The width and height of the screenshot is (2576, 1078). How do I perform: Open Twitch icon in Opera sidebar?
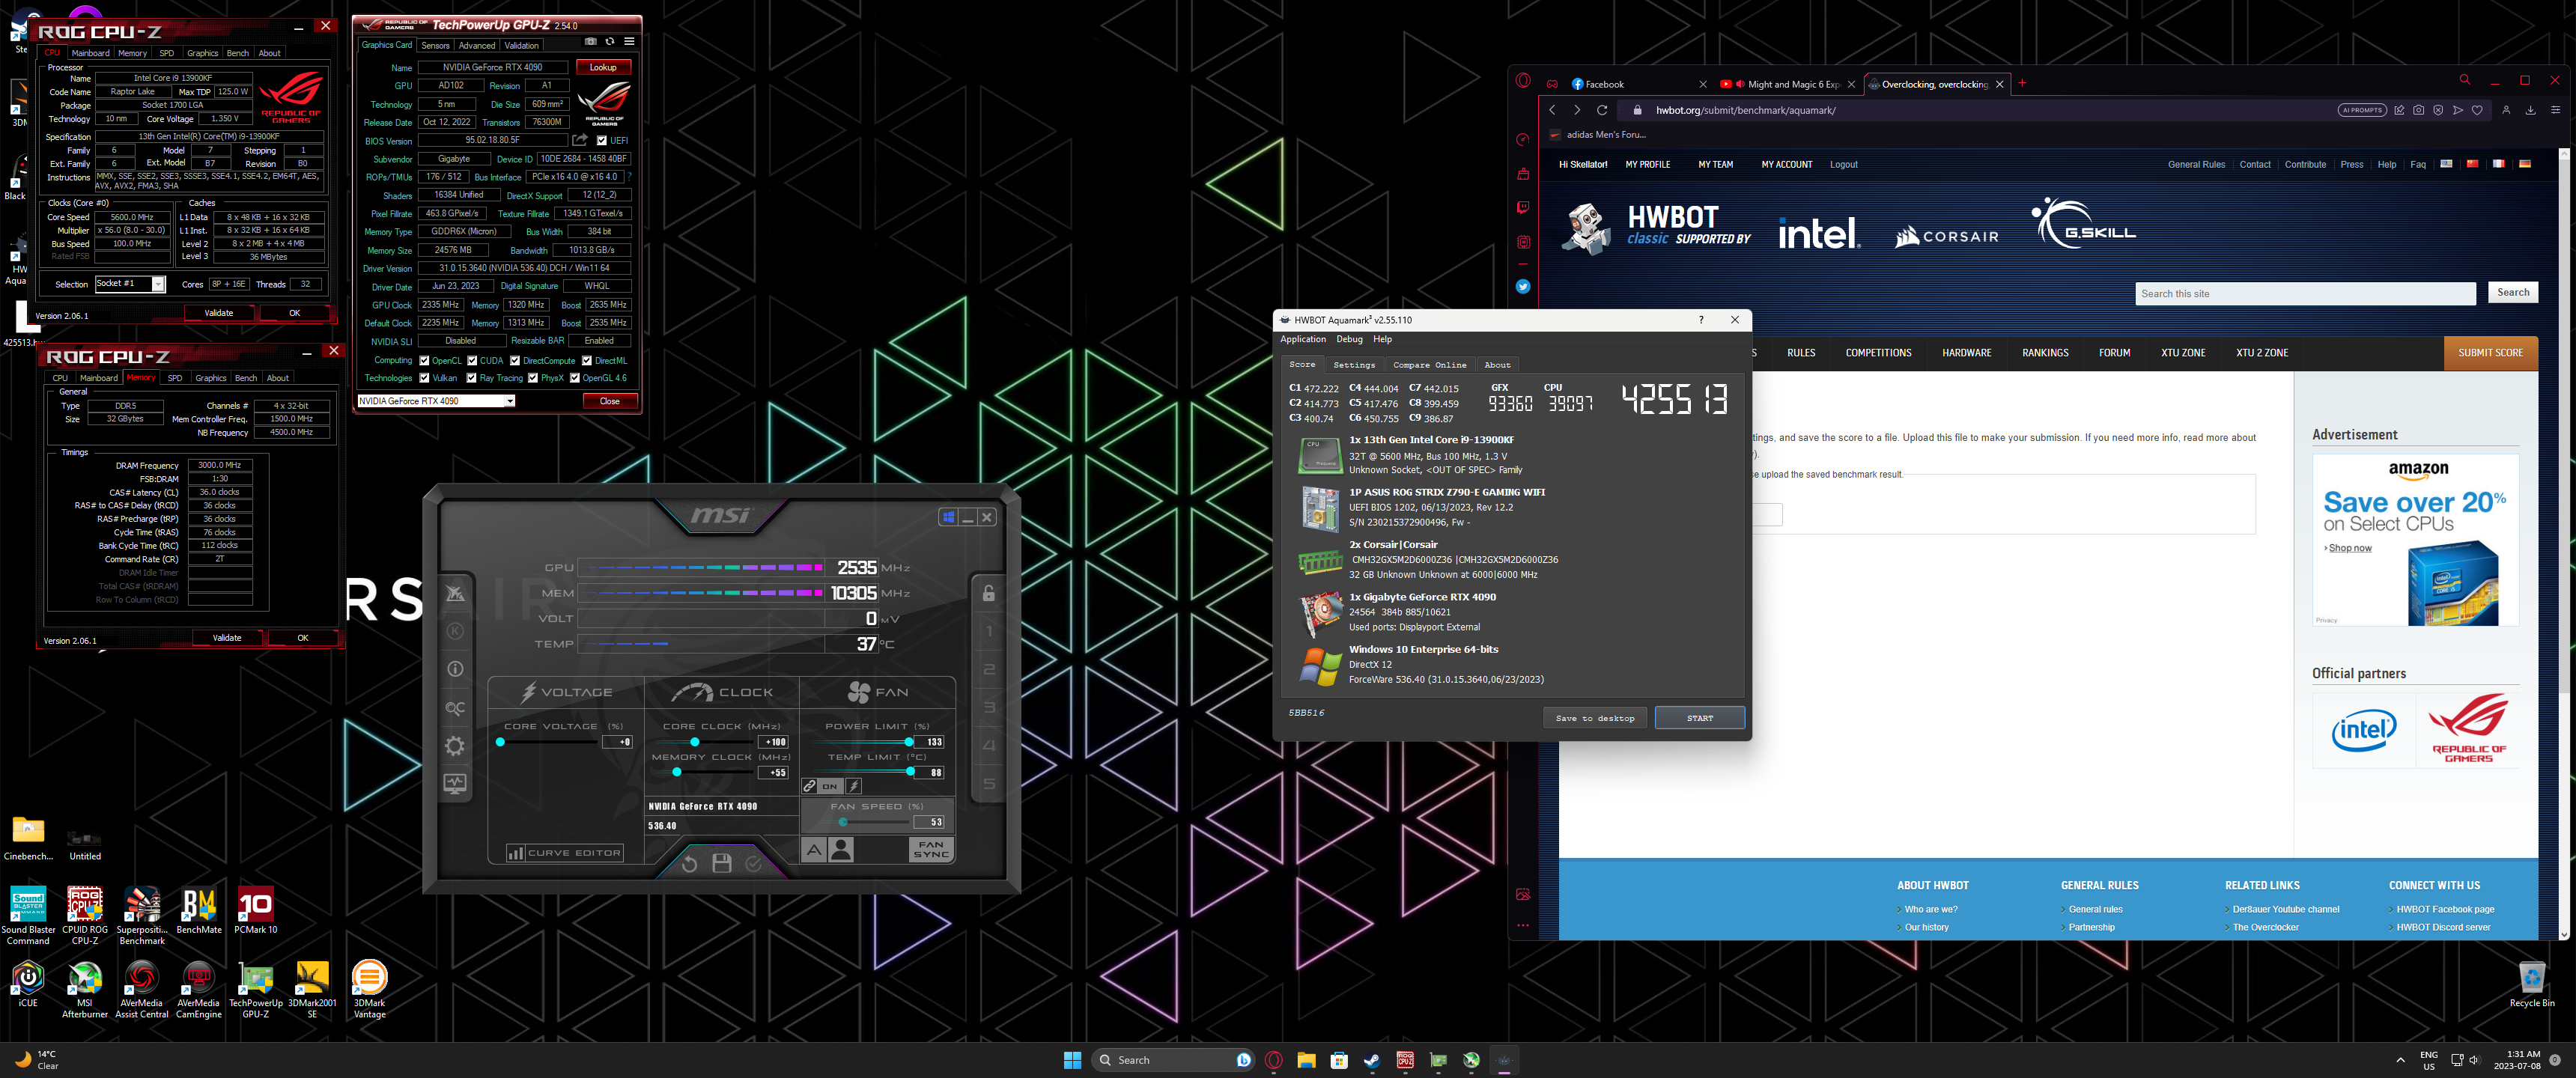coord(1523,207)
